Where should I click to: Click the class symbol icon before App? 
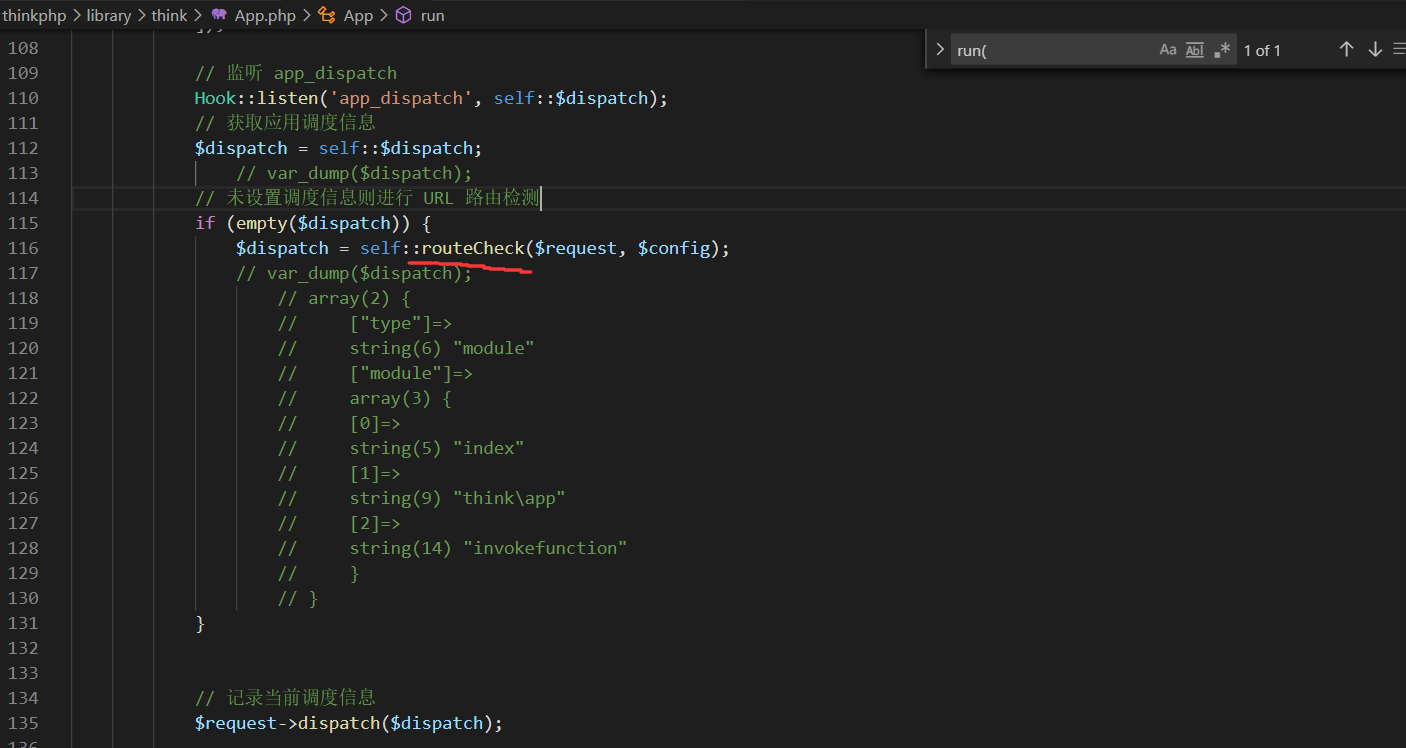[327, 15]
